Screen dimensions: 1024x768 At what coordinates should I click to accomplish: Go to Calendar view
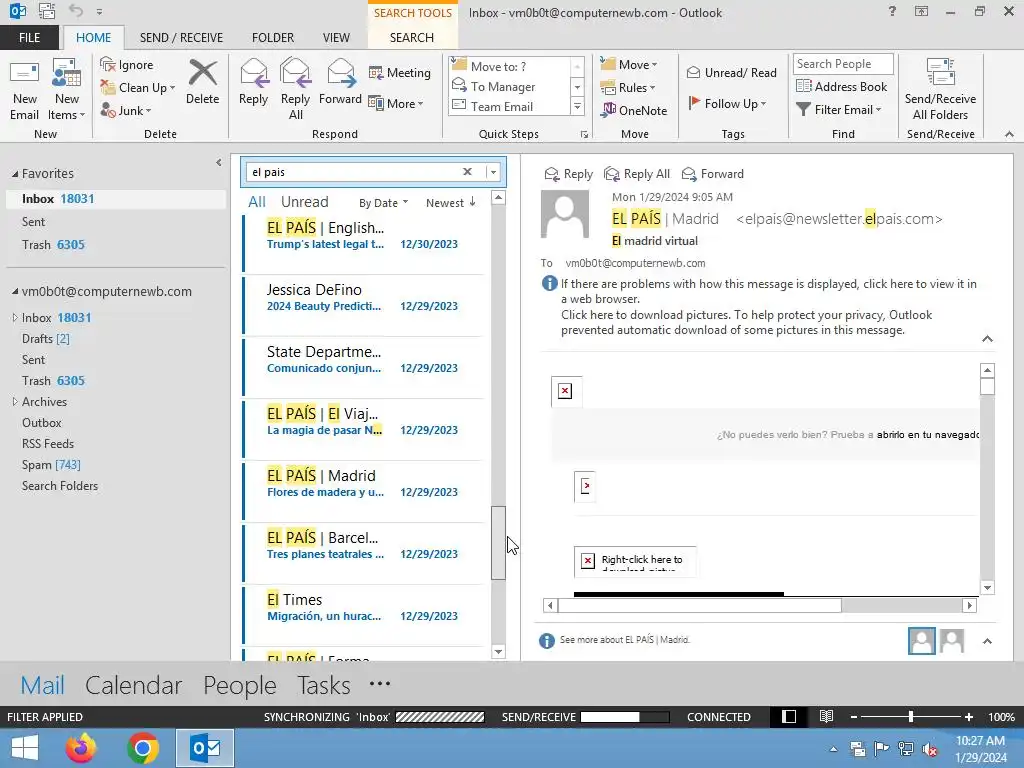133,684
